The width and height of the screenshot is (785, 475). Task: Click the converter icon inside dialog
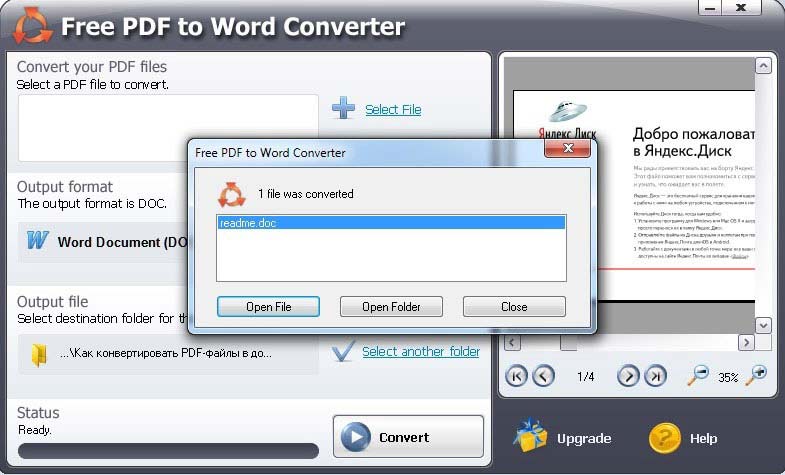(x=232, y=195)
